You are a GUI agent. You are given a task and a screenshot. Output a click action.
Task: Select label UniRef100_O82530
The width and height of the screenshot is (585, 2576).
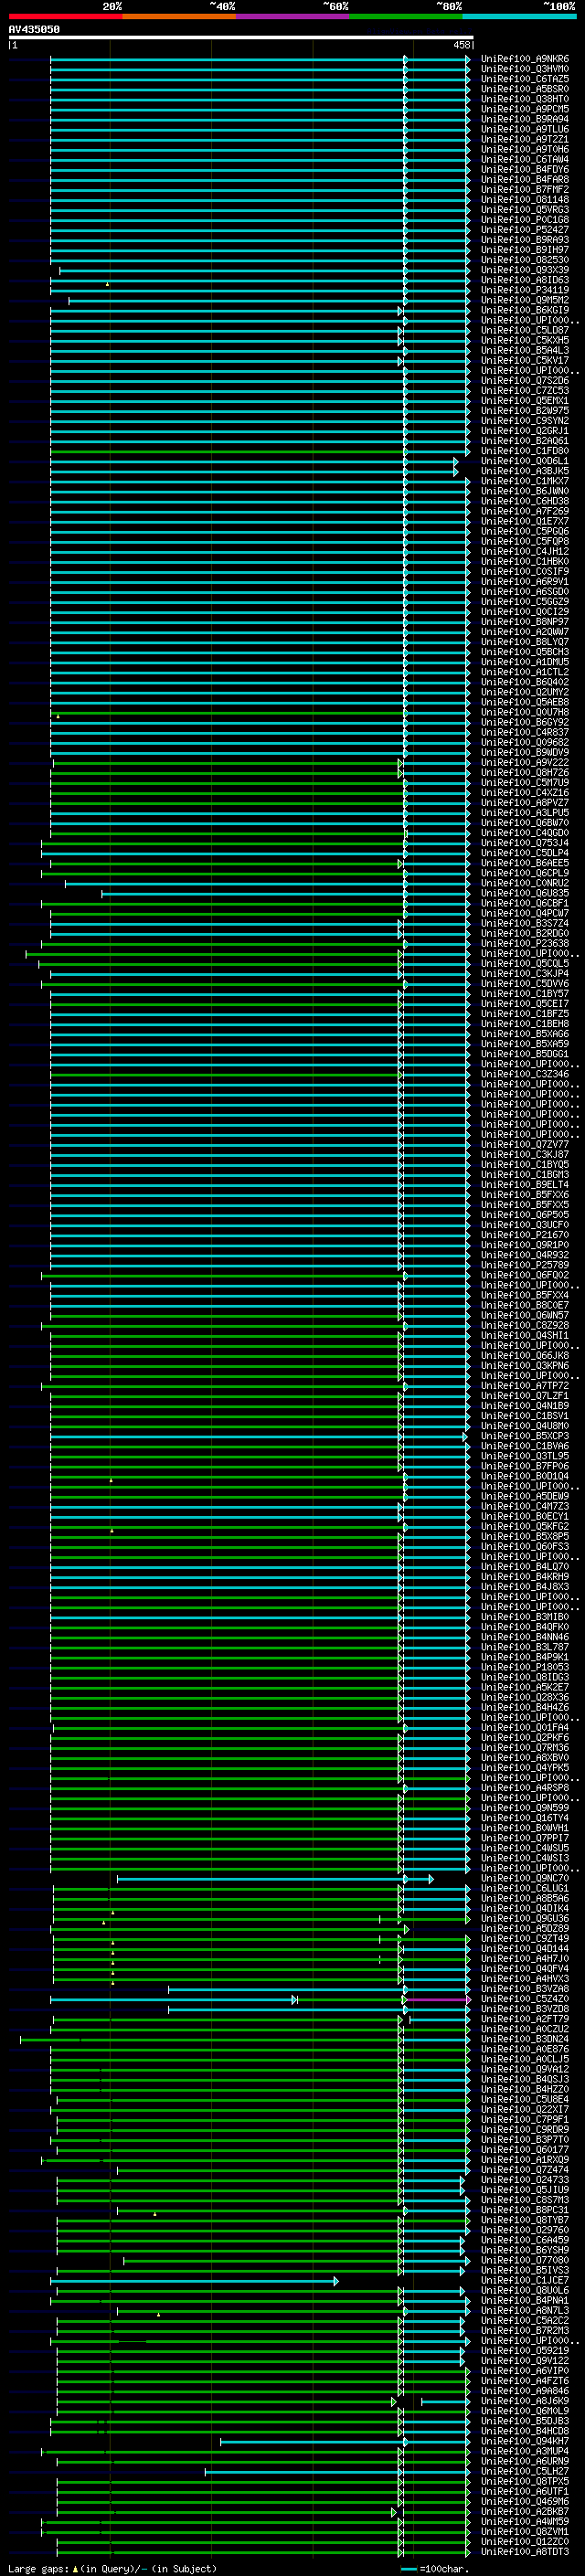[525, 260]
